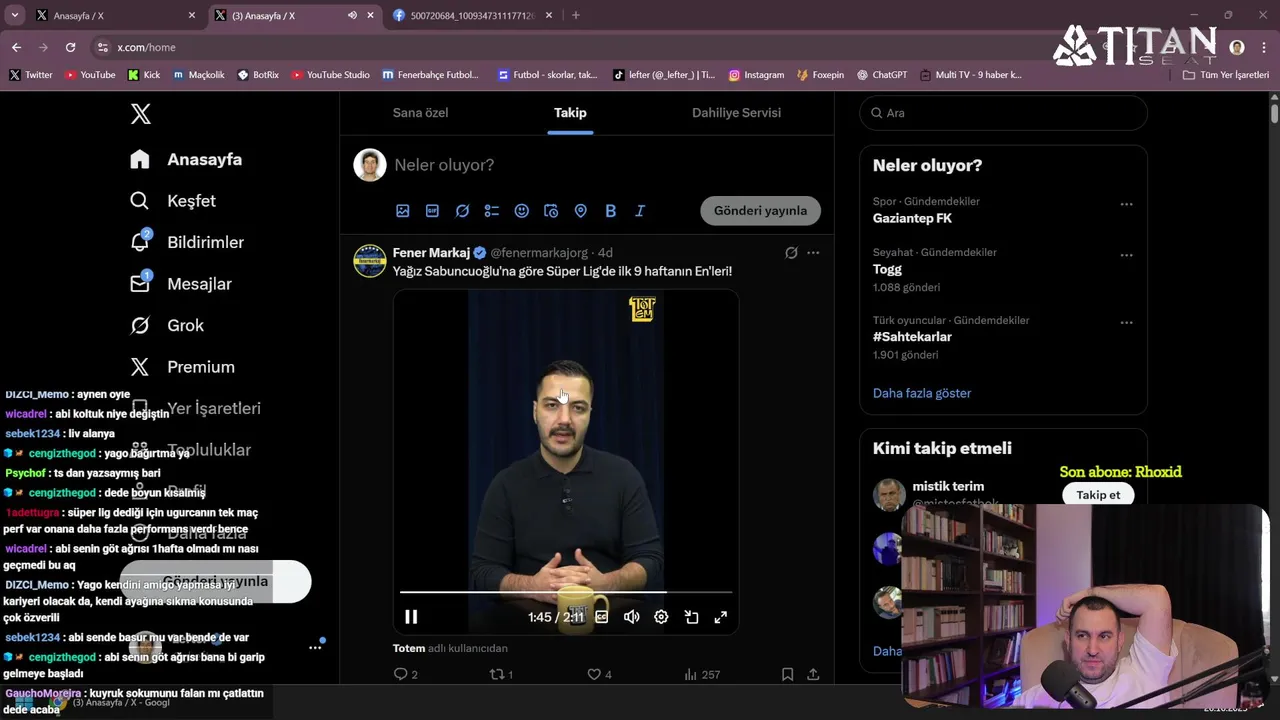Open Keşfet explore page
1280x720 pixels.
[x=173, y=201]
